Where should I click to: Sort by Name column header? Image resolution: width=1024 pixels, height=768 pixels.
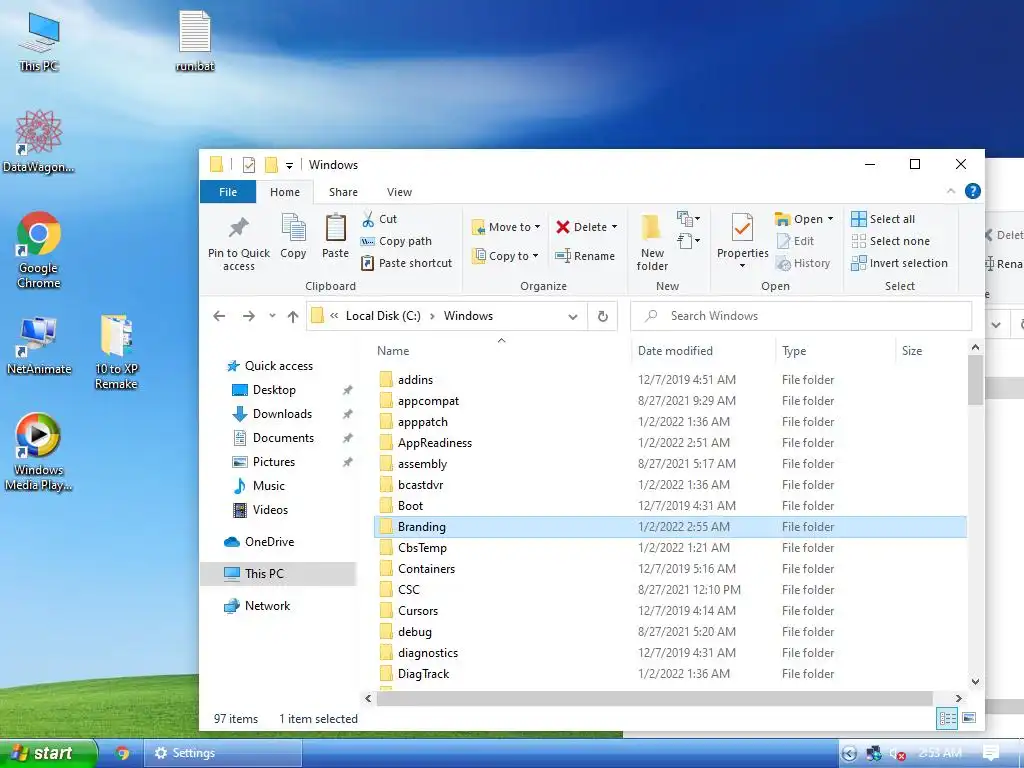click(393, 351)
